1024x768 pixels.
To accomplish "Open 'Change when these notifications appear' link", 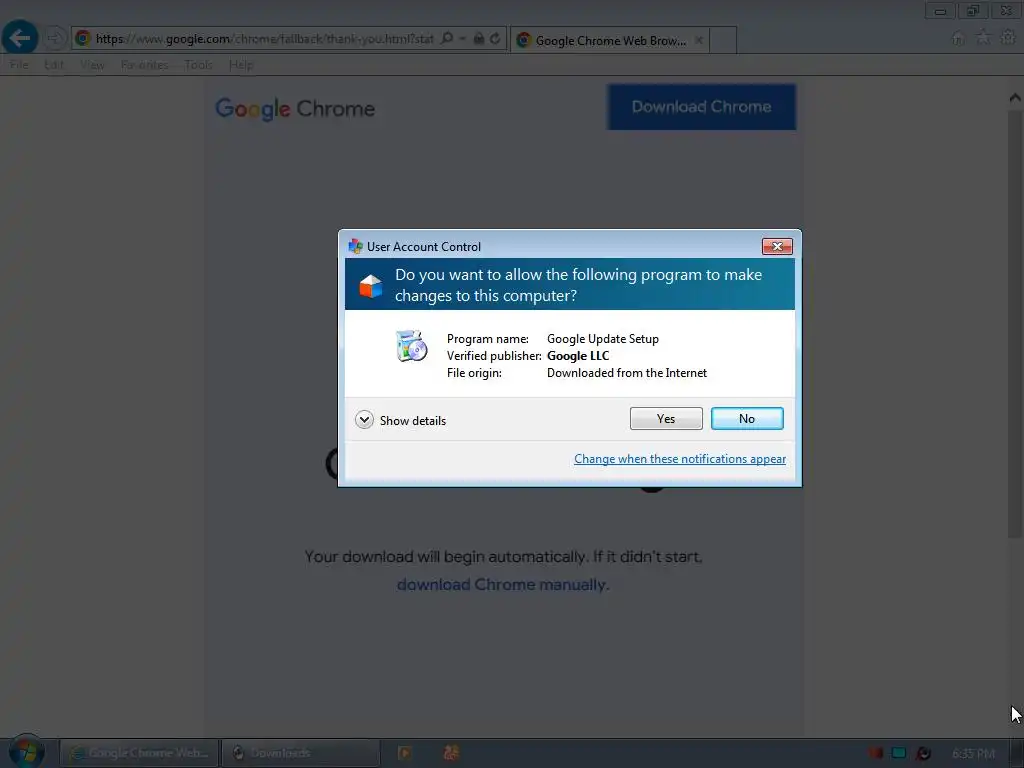I will pos(680,458).
